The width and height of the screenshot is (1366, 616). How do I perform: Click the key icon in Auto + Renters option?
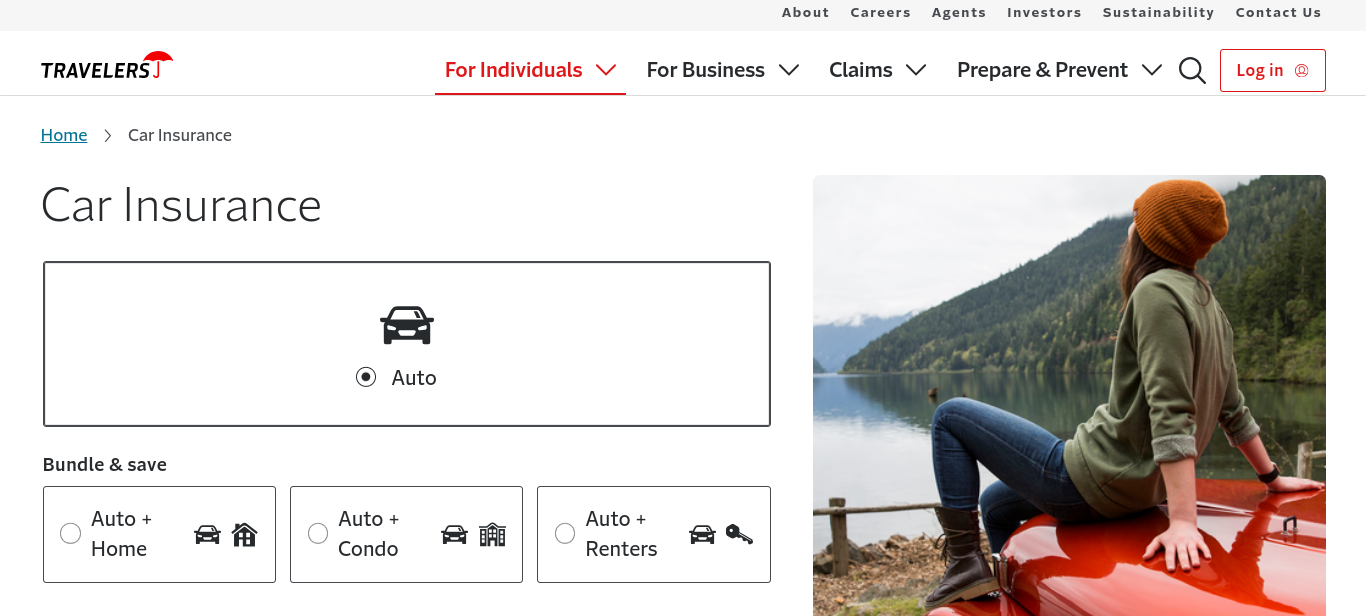(739, 534)
